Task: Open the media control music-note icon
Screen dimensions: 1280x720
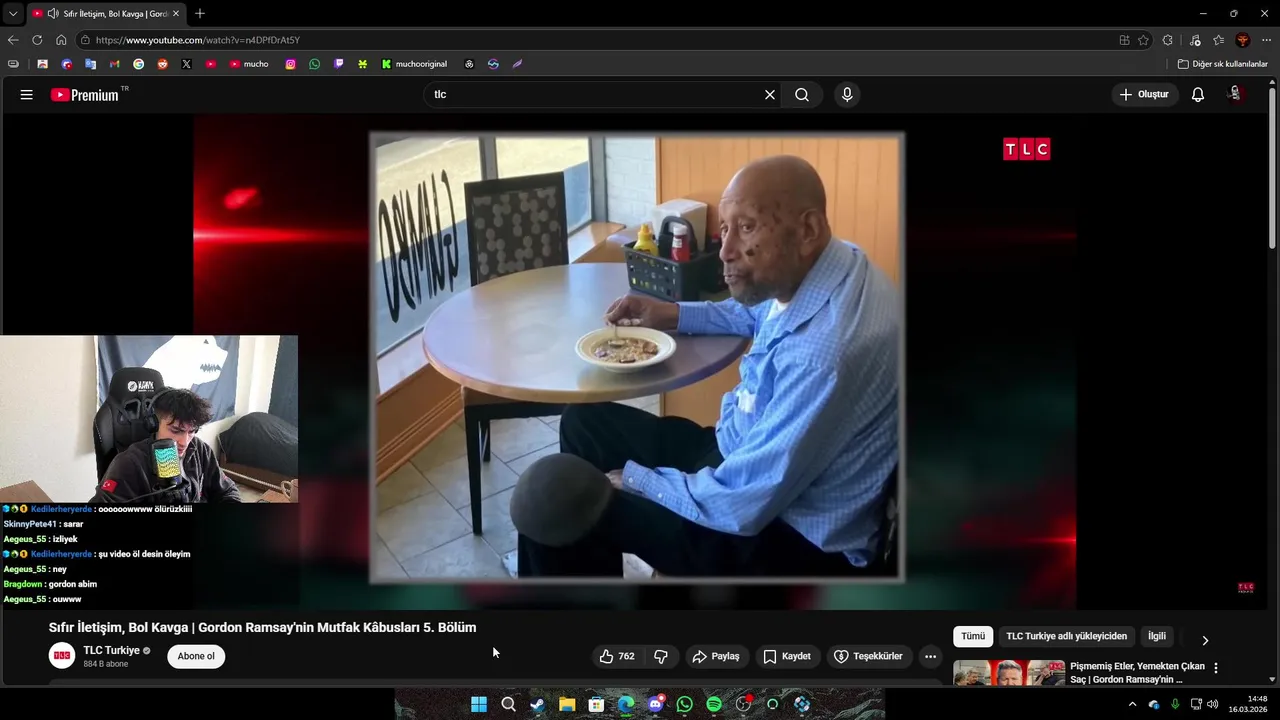Action: (1195, 40)
